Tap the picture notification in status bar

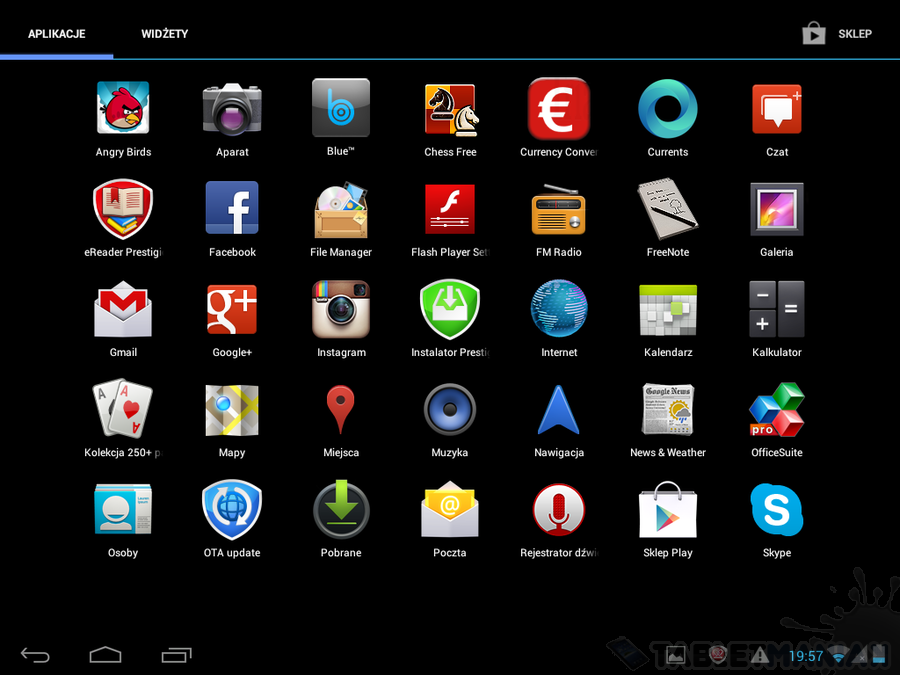pyautogui.click(x=675, y=655)
